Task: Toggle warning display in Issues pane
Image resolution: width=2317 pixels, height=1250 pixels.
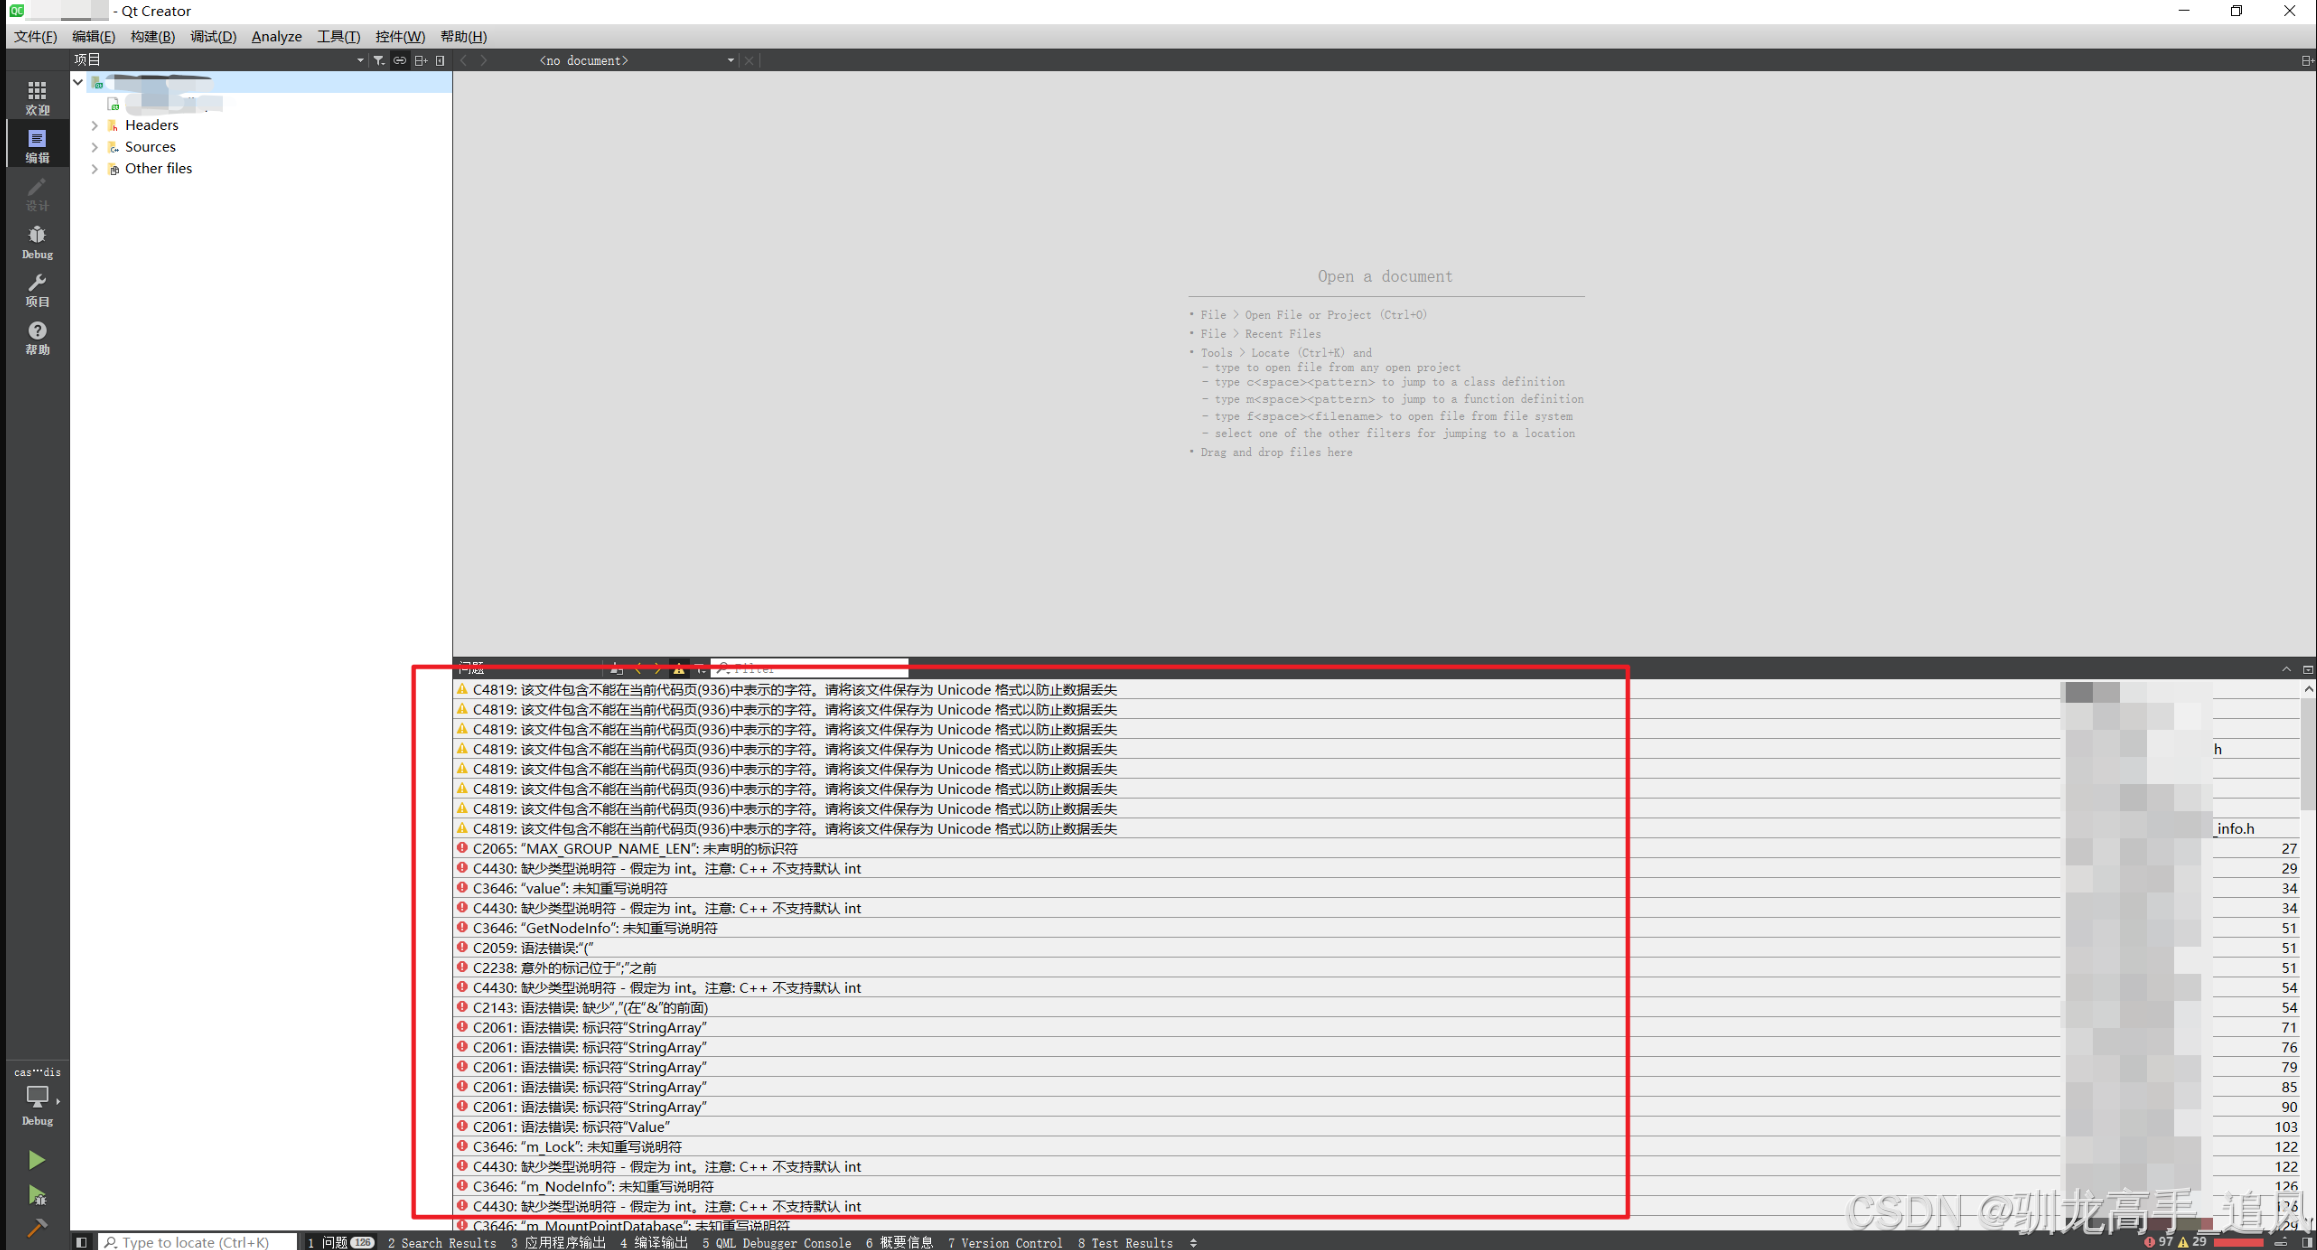Action: pyautogui.click(x=679, y=668)
